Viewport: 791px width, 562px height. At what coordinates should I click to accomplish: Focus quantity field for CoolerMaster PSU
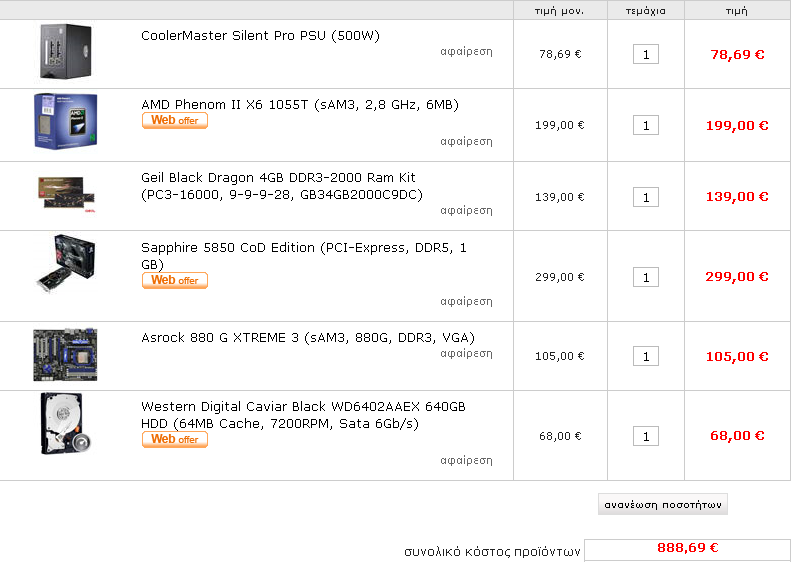click(x=645, y=54)
